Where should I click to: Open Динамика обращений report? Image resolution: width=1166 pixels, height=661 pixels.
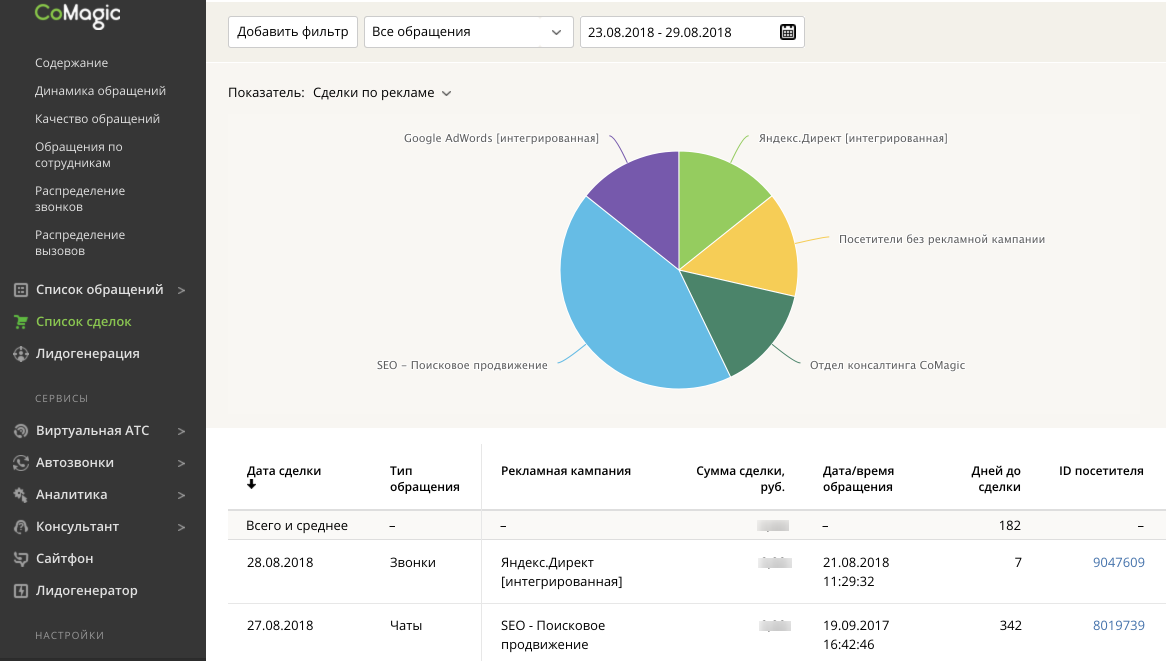pyautogui.click(x=100, y=91)
